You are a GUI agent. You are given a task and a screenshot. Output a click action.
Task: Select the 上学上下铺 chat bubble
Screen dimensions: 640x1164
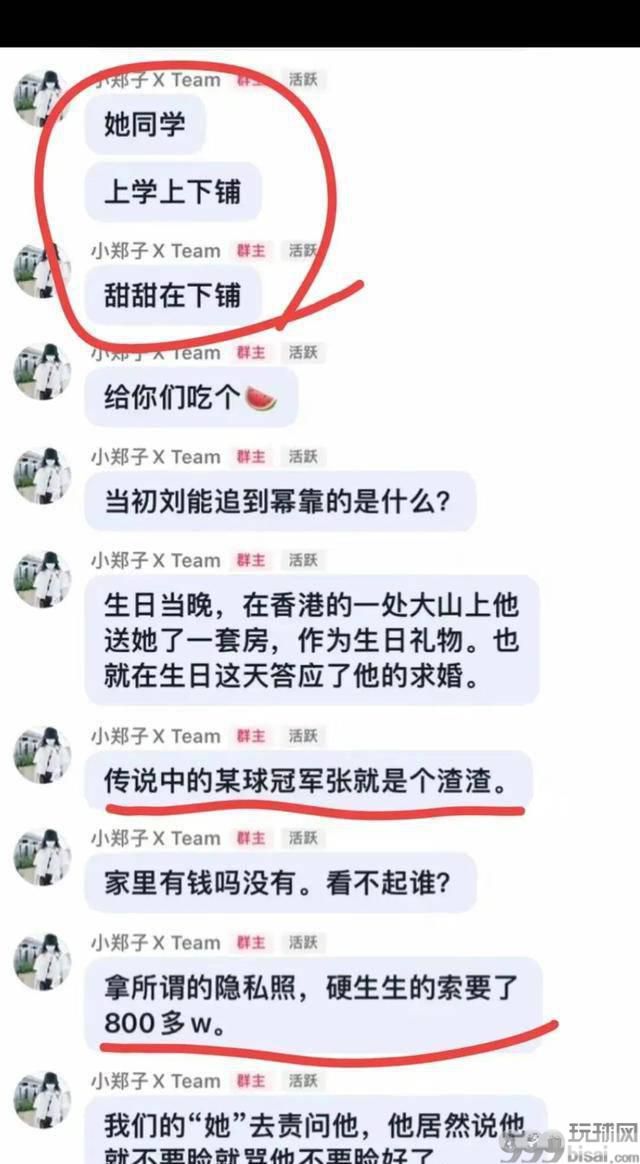click(173, 193)
